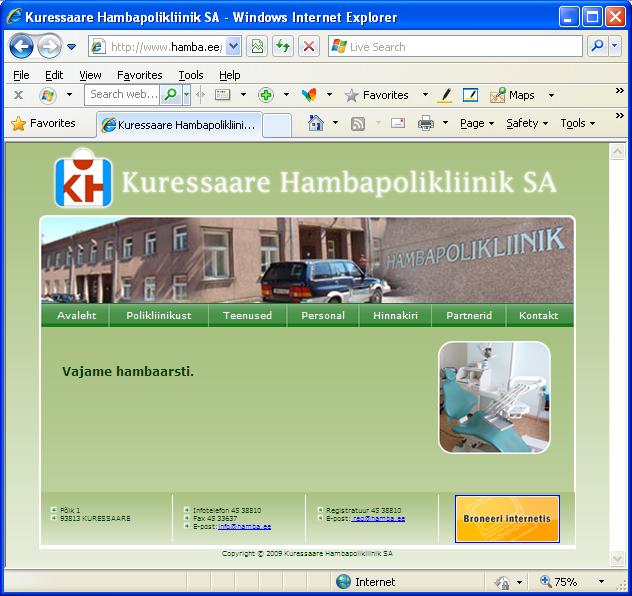This screenshot has height=596, width=632.
Task: Click the scrollbar down arrow
Action: [617, 559]
